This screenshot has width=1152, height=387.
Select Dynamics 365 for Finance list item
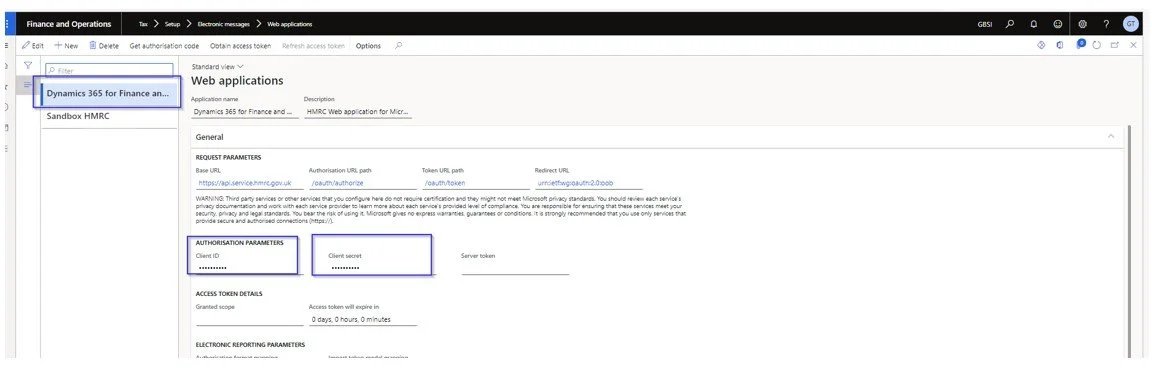coord(109,93)
